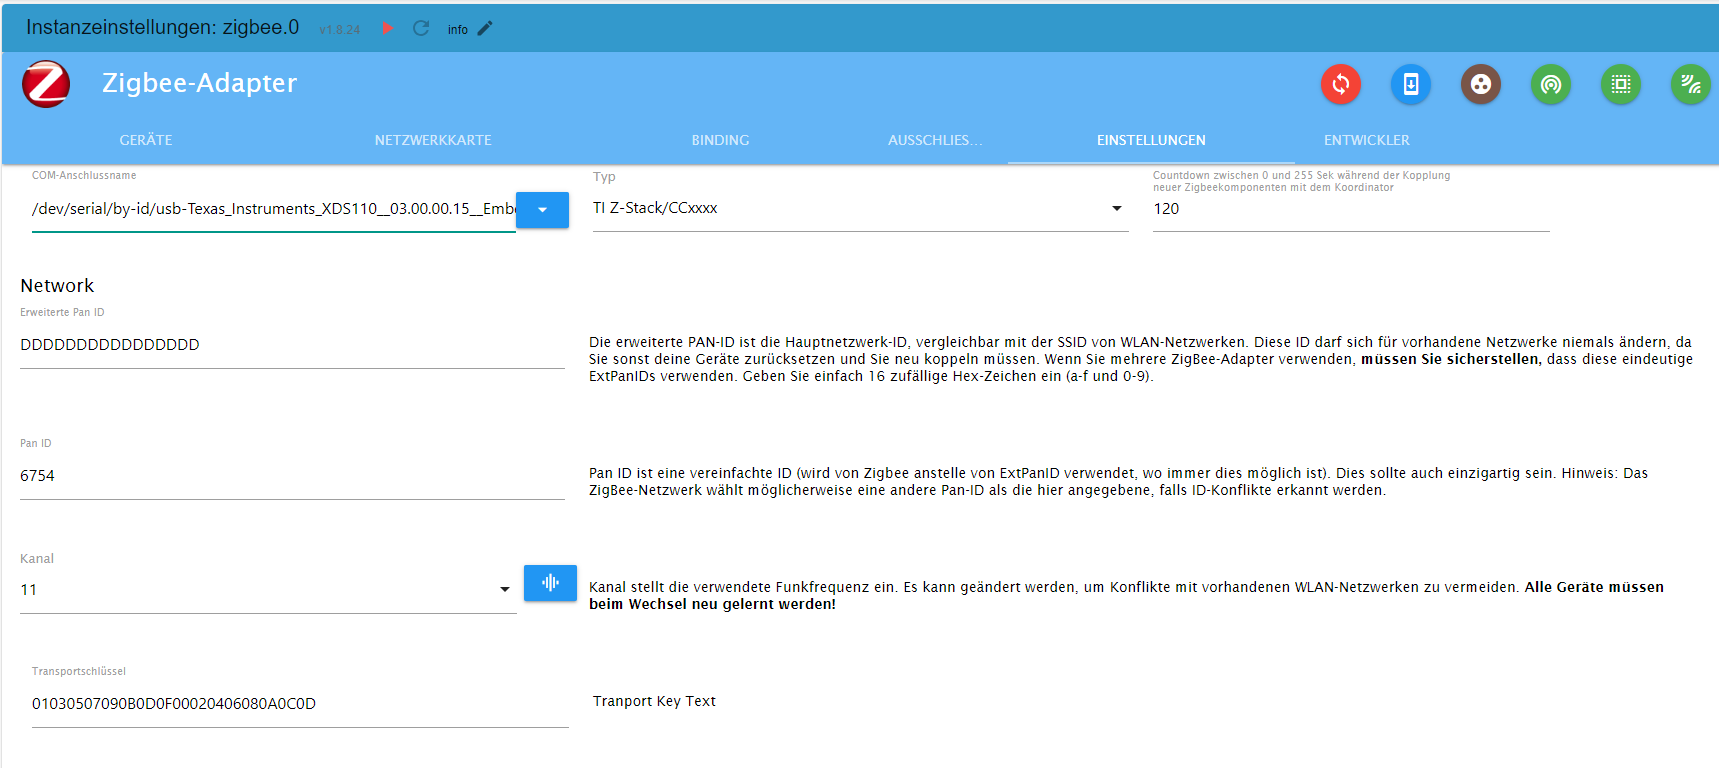Image resolution: width=1719 pixels, height=768 pixels.
Task: Open the AUSSCHLIES... tab
Action: click(x=935, y=140)
